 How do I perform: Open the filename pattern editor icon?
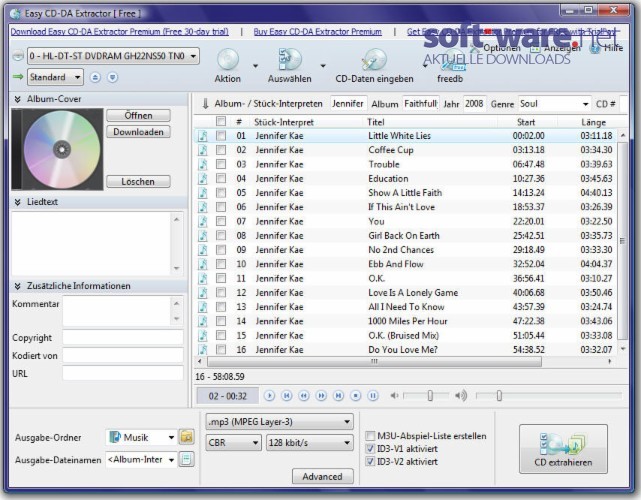(x=187, y=459)
